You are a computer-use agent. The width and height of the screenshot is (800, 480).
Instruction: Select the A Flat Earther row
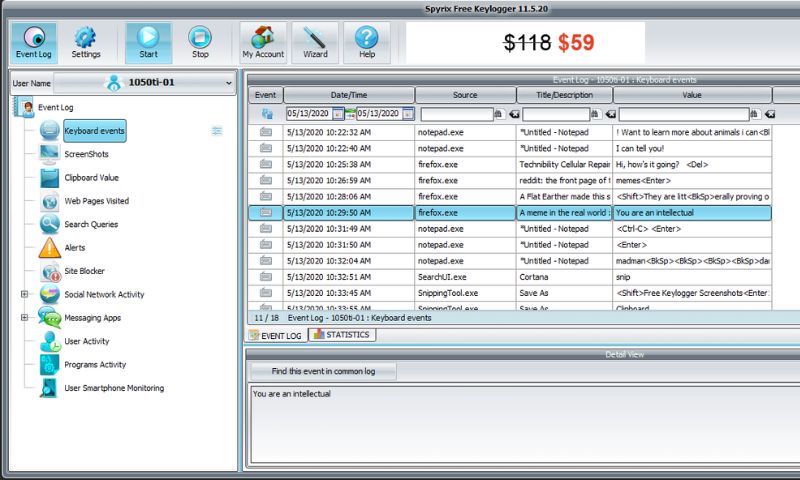(510, 197)
